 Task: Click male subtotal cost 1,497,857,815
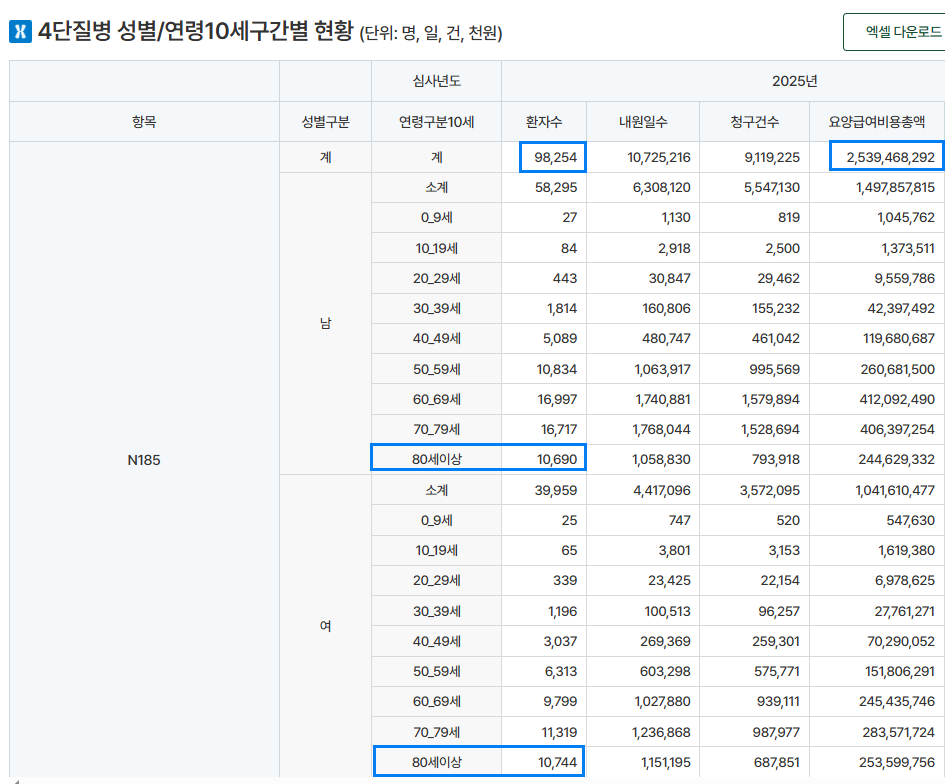point(877,187)
